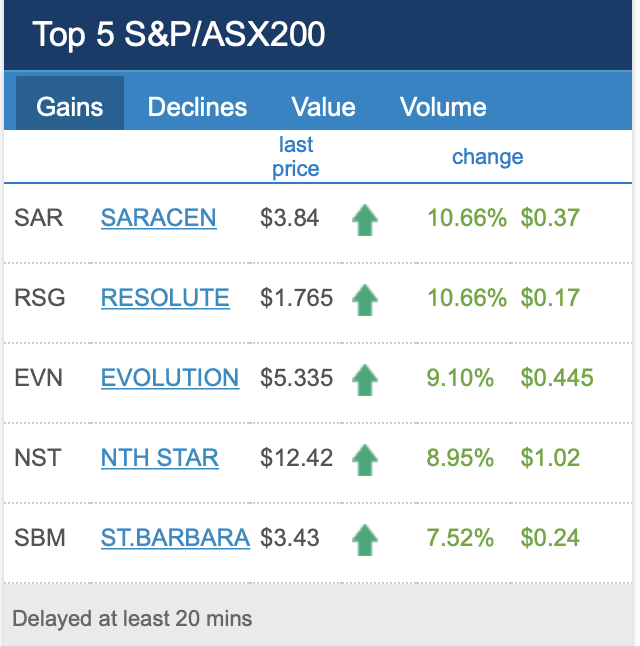Switch to the Declines tab

click(x=197, y=107)
